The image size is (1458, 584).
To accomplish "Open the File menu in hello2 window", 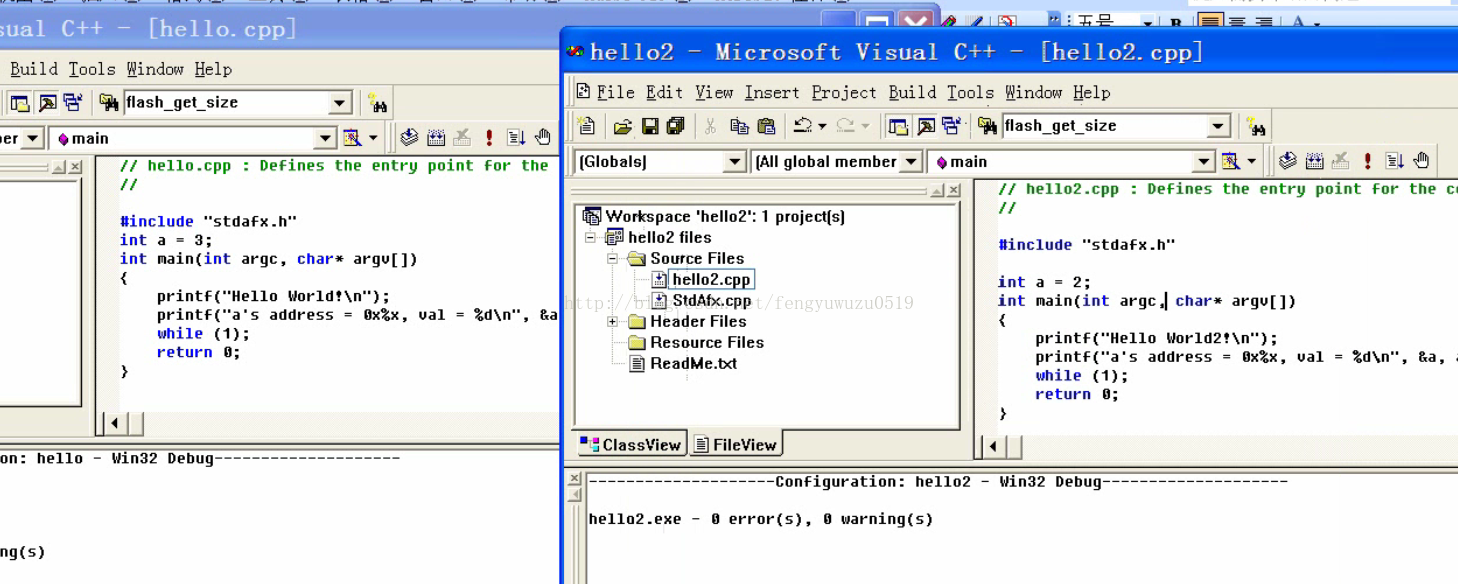I will click(615, 92).
